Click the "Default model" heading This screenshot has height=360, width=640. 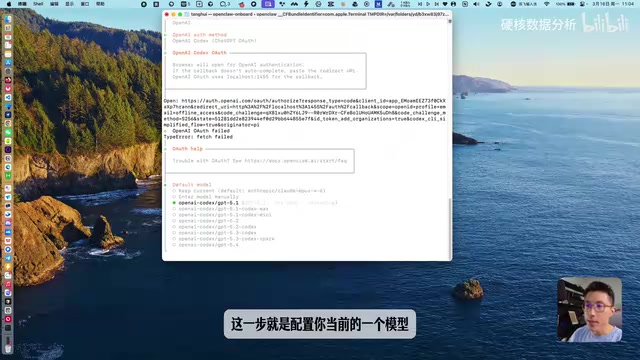192,185
